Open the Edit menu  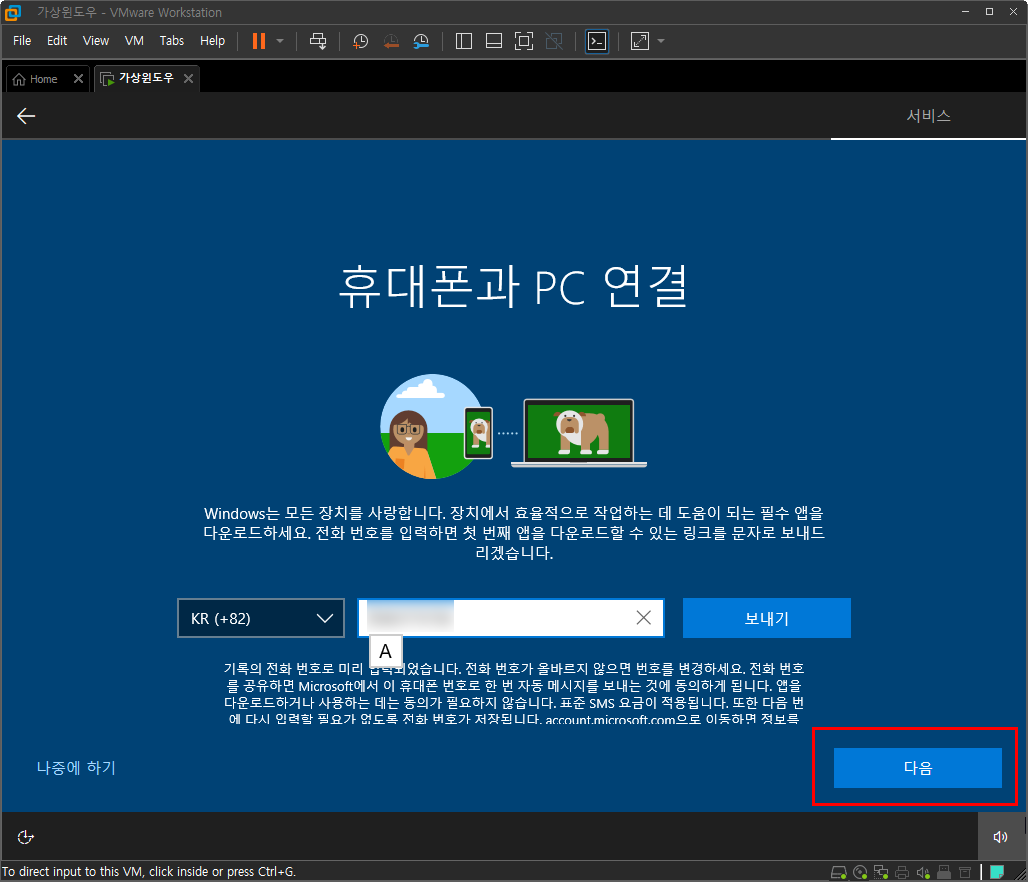coord(57,41)
